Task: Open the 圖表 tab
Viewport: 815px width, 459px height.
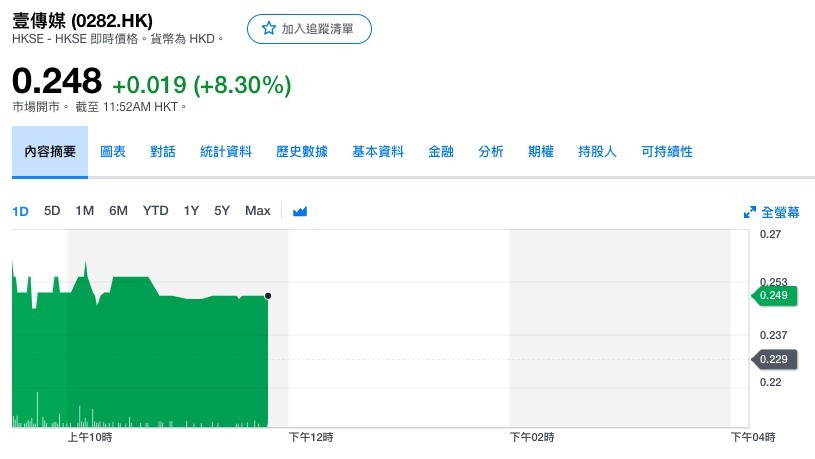Action: [x=113, y=152]
